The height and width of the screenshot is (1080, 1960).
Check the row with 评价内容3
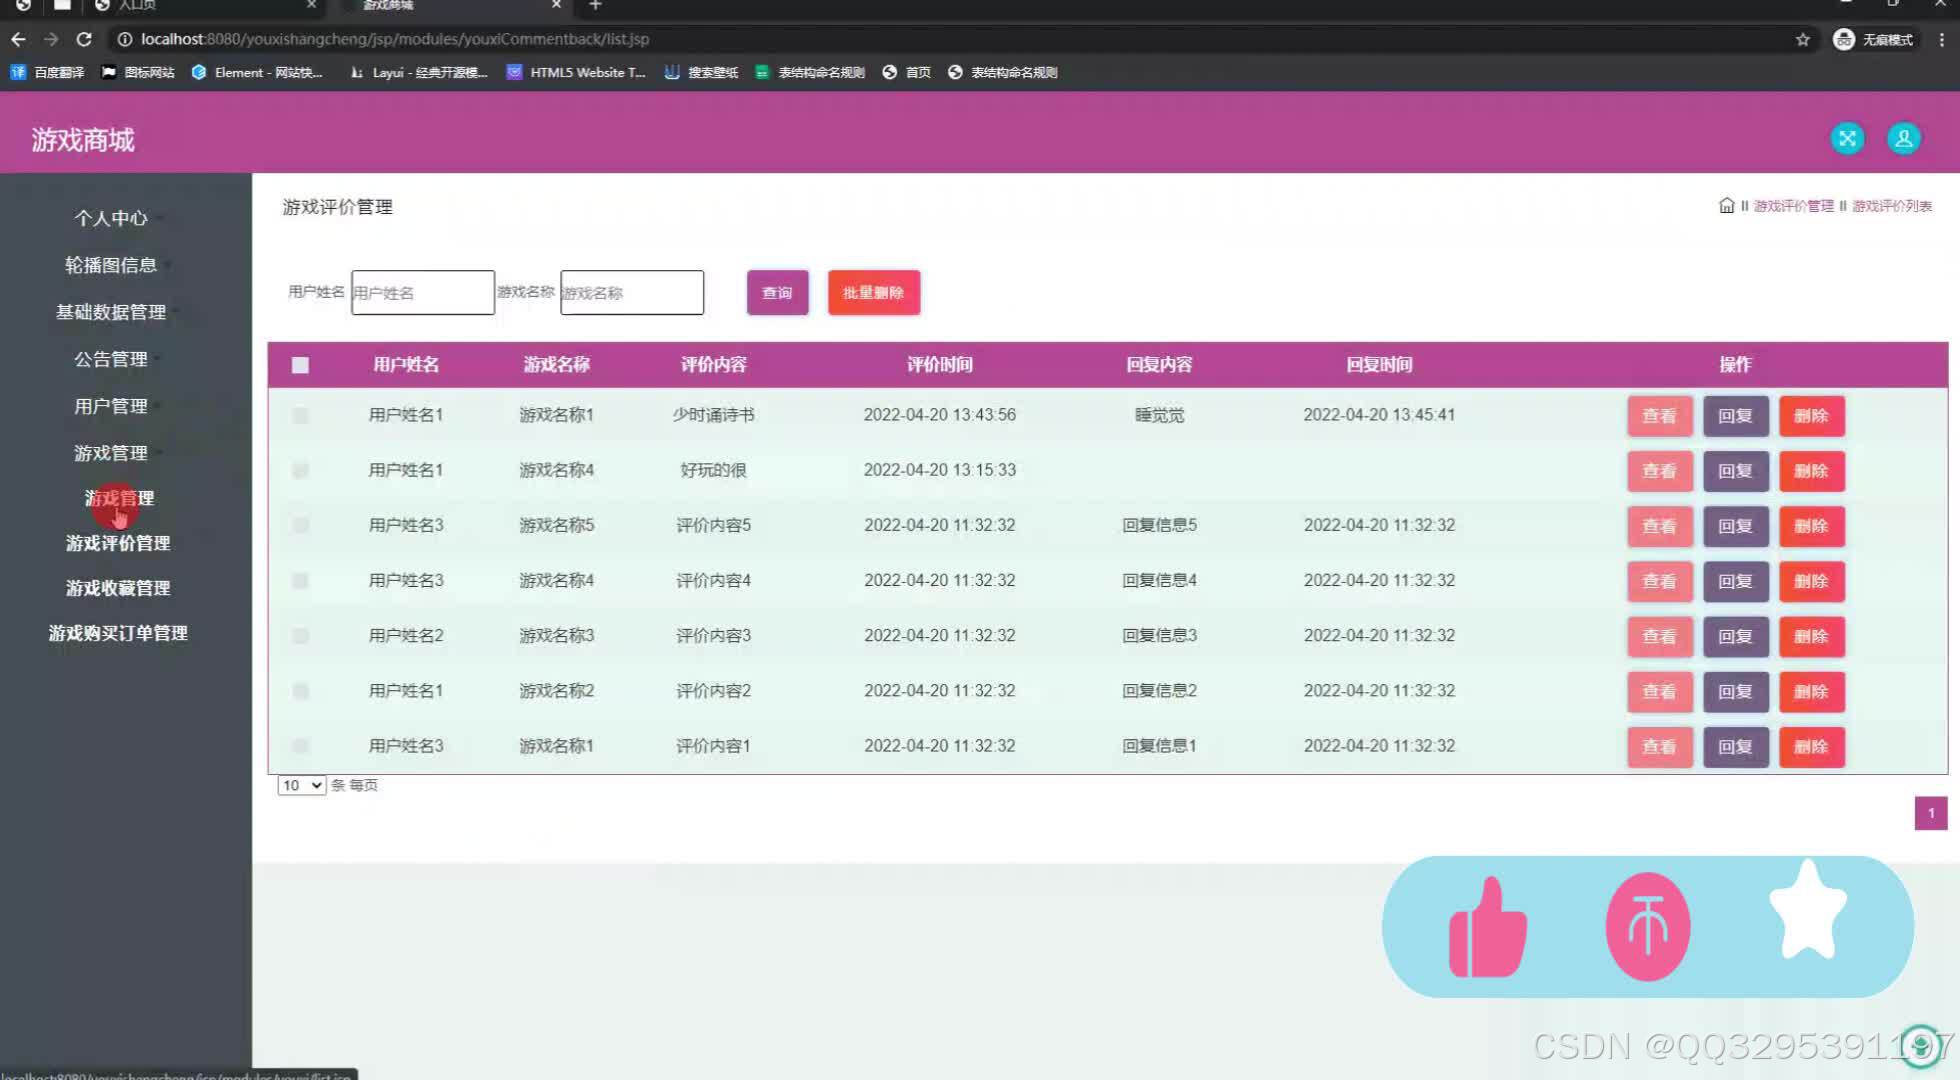pos(300,635)
